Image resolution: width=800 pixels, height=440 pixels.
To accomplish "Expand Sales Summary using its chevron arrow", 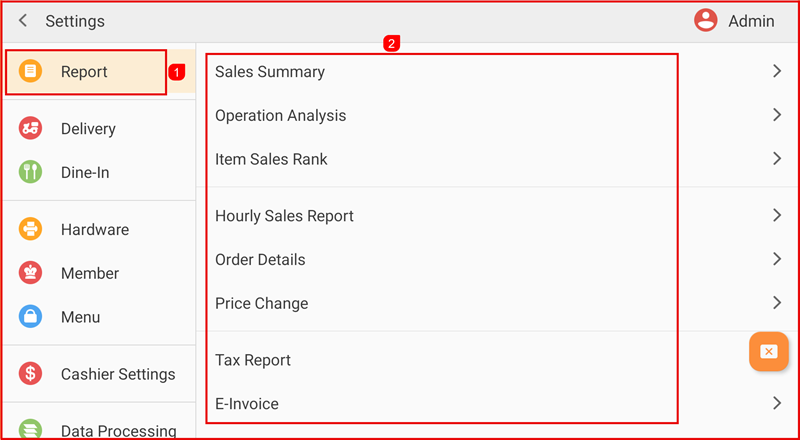I will tap(776, 71).
